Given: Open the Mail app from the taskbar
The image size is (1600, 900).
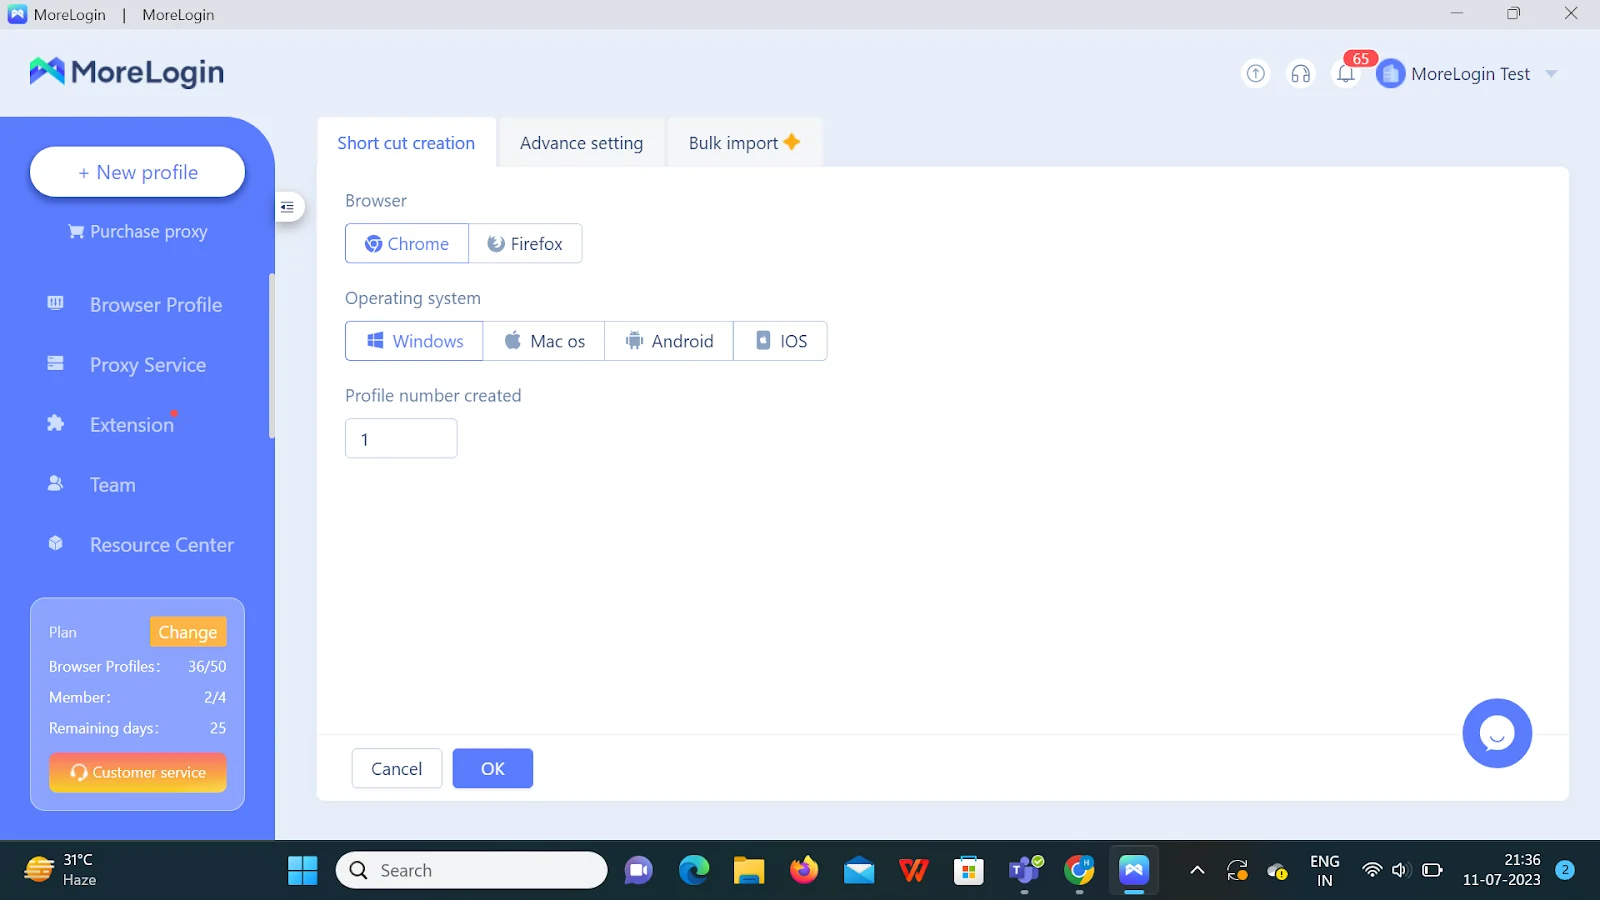Looking at the screenshot, I should coord(859,870).
